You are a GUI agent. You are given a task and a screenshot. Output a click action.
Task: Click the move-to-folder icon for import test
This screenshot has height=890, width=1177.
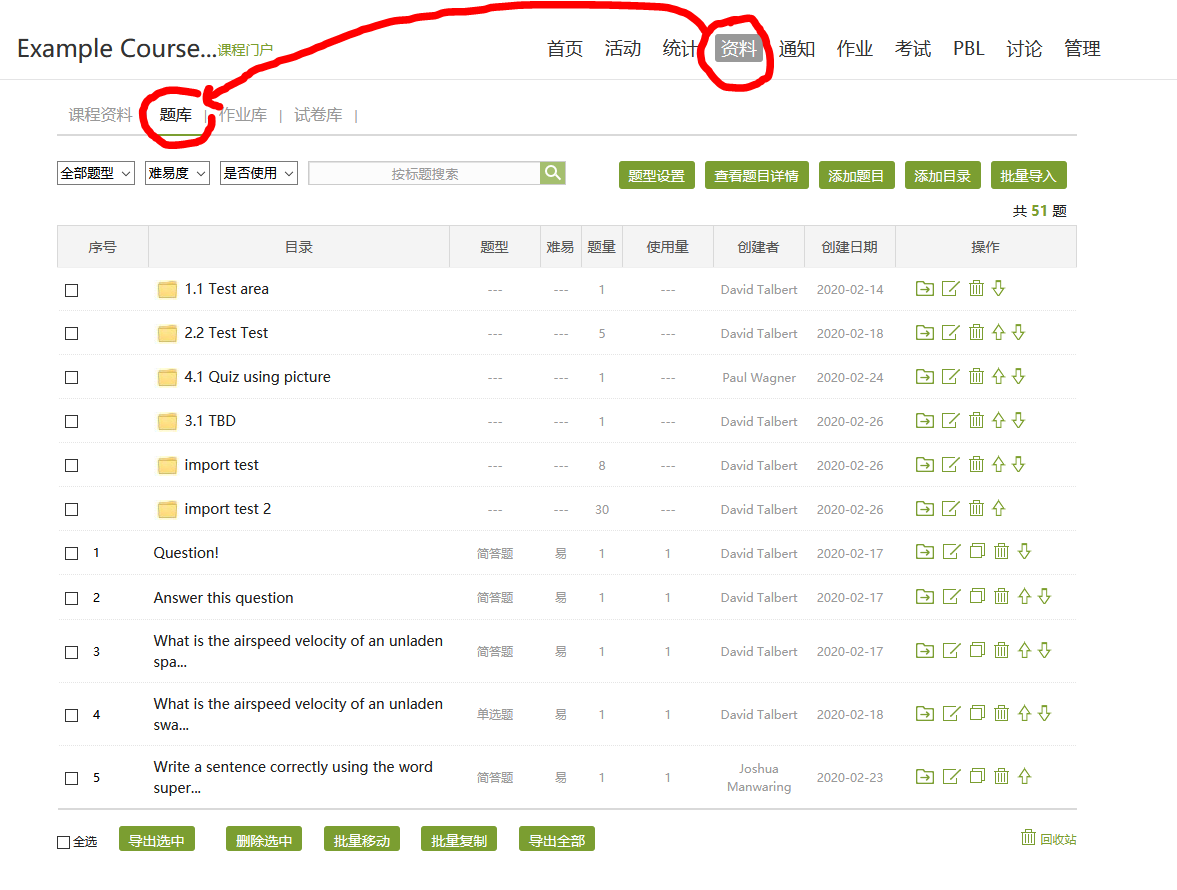(x=925, y=465)
